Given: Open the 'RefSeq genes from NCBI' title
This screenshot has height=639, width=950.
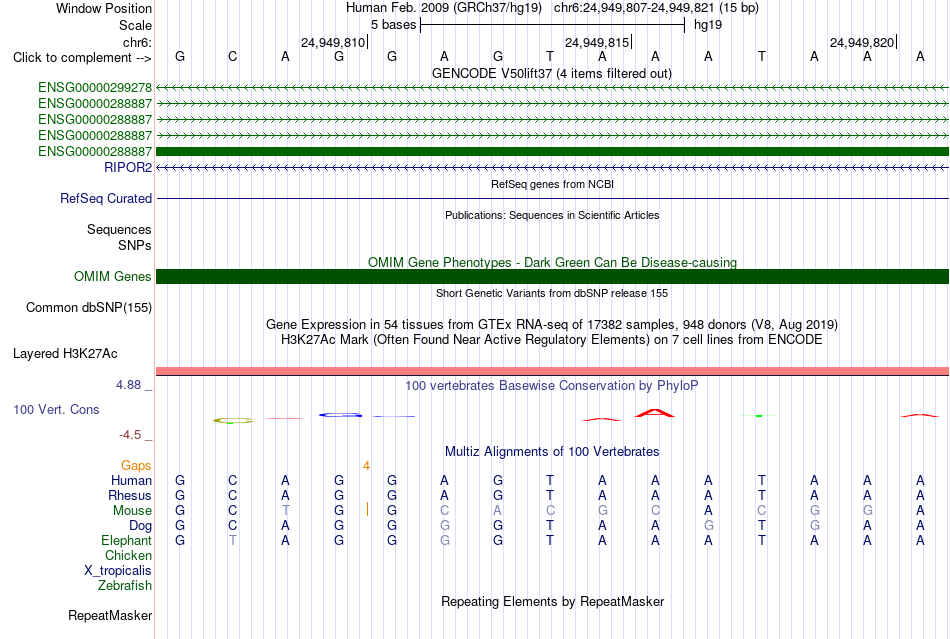Looking at the screenshot, I should click(552, 184).
